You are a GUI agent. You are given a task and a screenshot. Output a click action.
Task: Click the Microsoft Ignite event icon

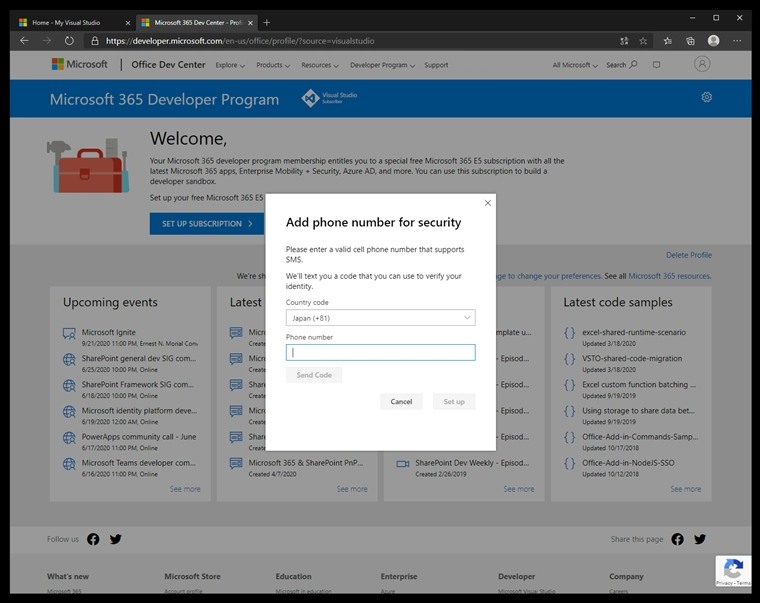click(x=69, y=334)
